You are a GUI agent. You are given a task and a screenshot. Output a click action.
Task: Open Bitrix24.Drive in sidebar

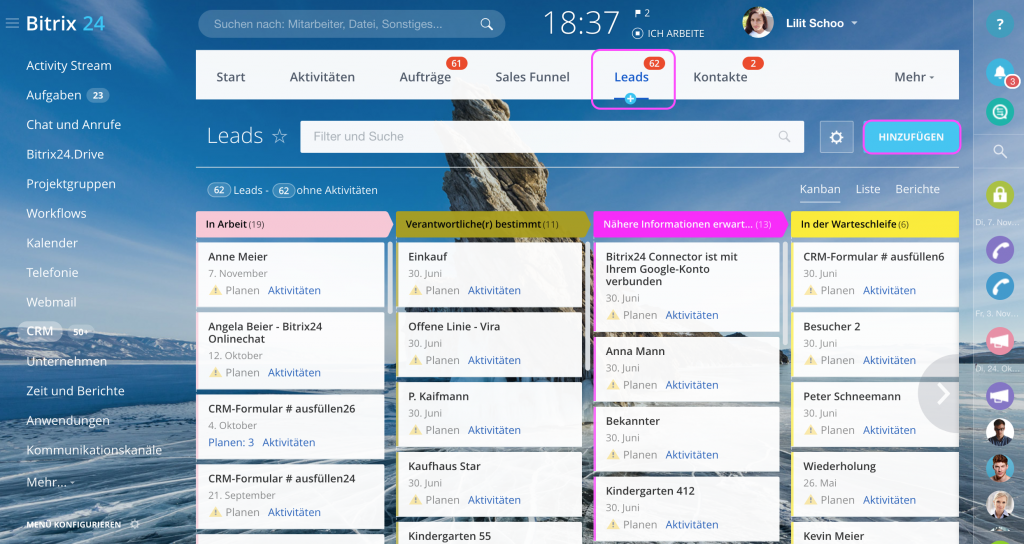point(65,154)
